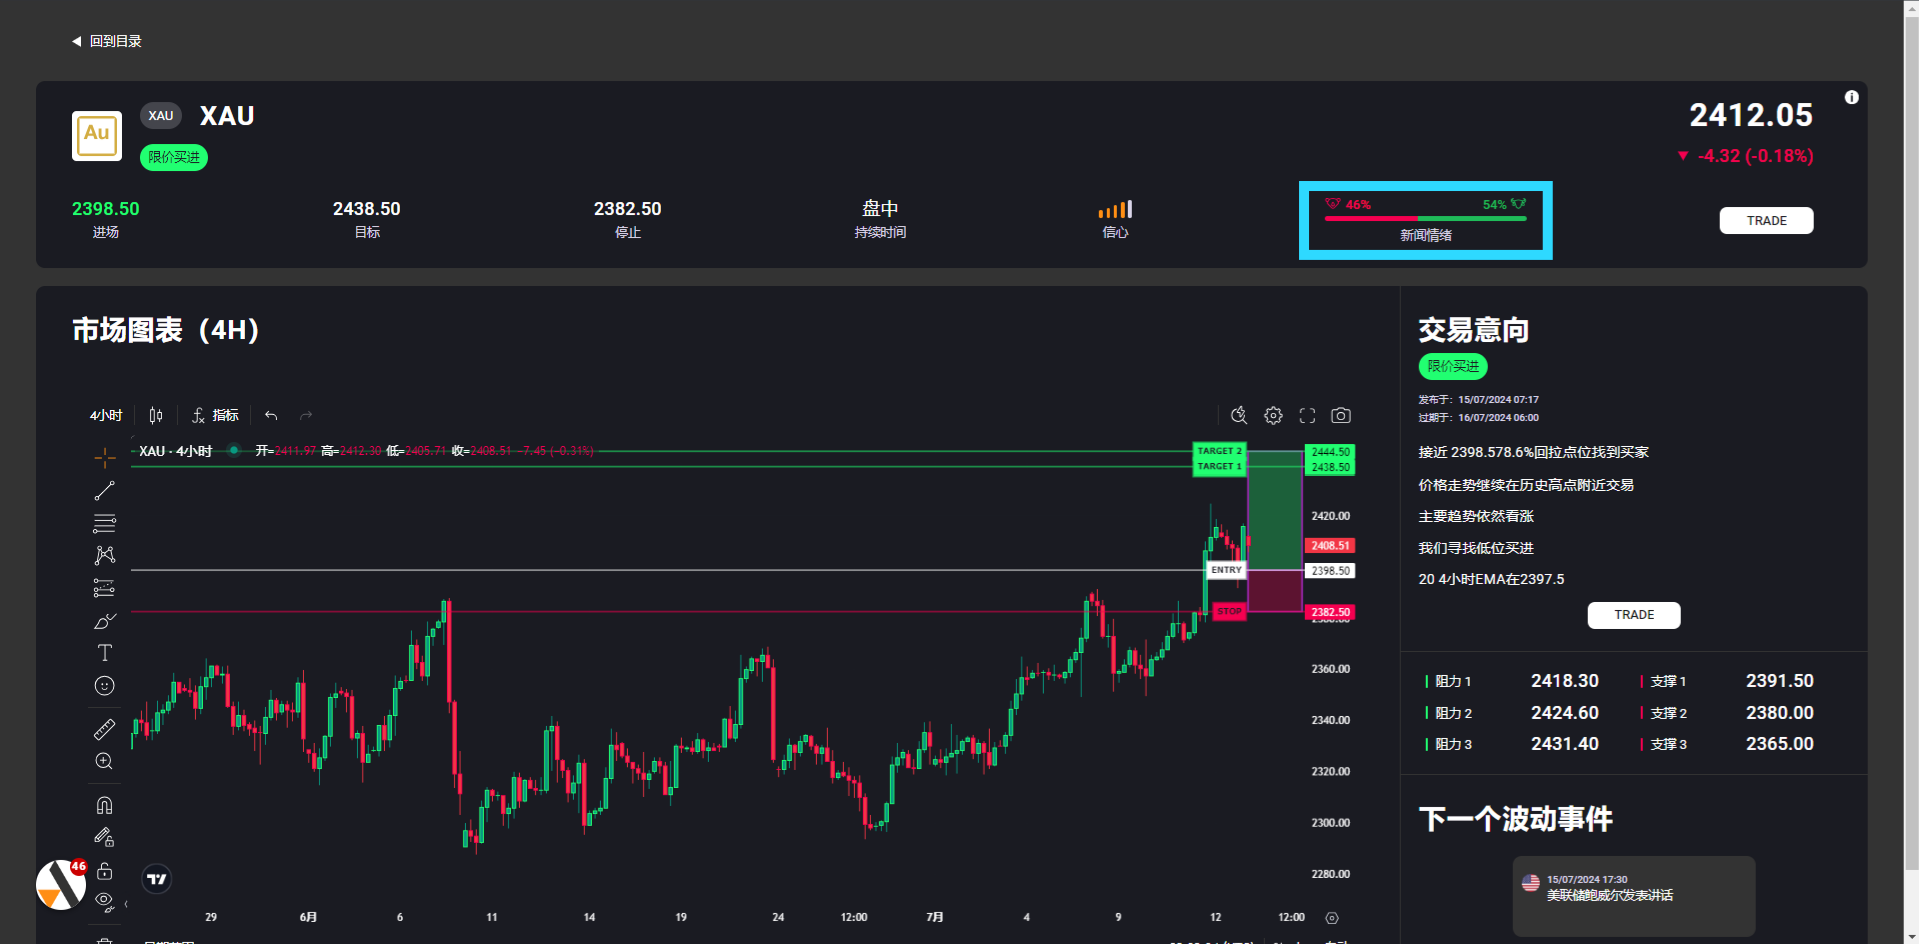Select the text annotation tool
1919x944 pixels.
point(104,653)
